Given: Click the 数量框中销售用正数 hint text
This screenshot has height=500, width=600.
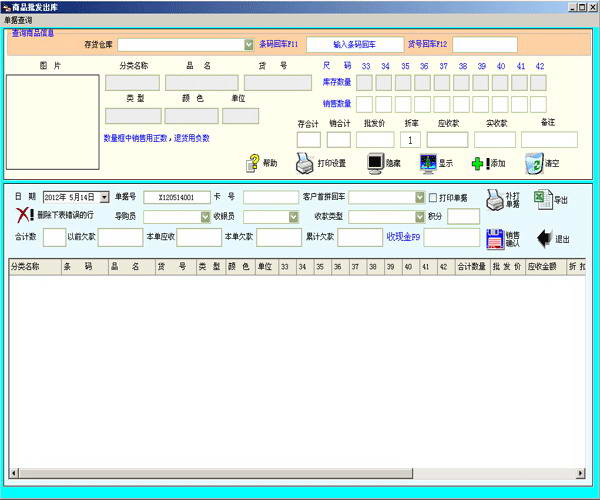Looking at the screenshot, I should click(157, 138).
